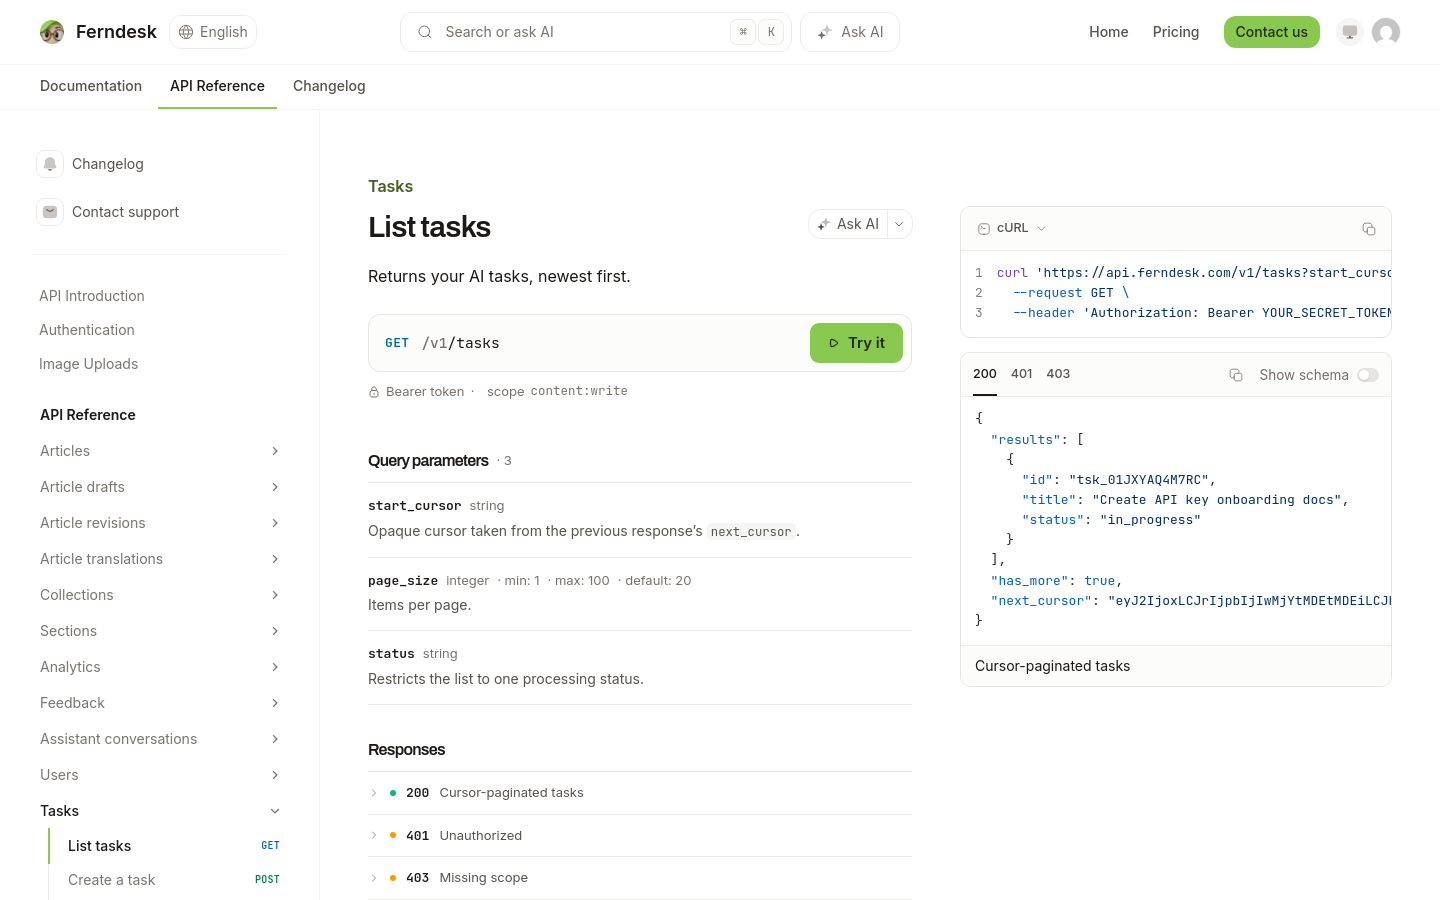Click the Try it button
Image resolution: width=1440 pixels, height=900 pixels.
pos(856,343)
